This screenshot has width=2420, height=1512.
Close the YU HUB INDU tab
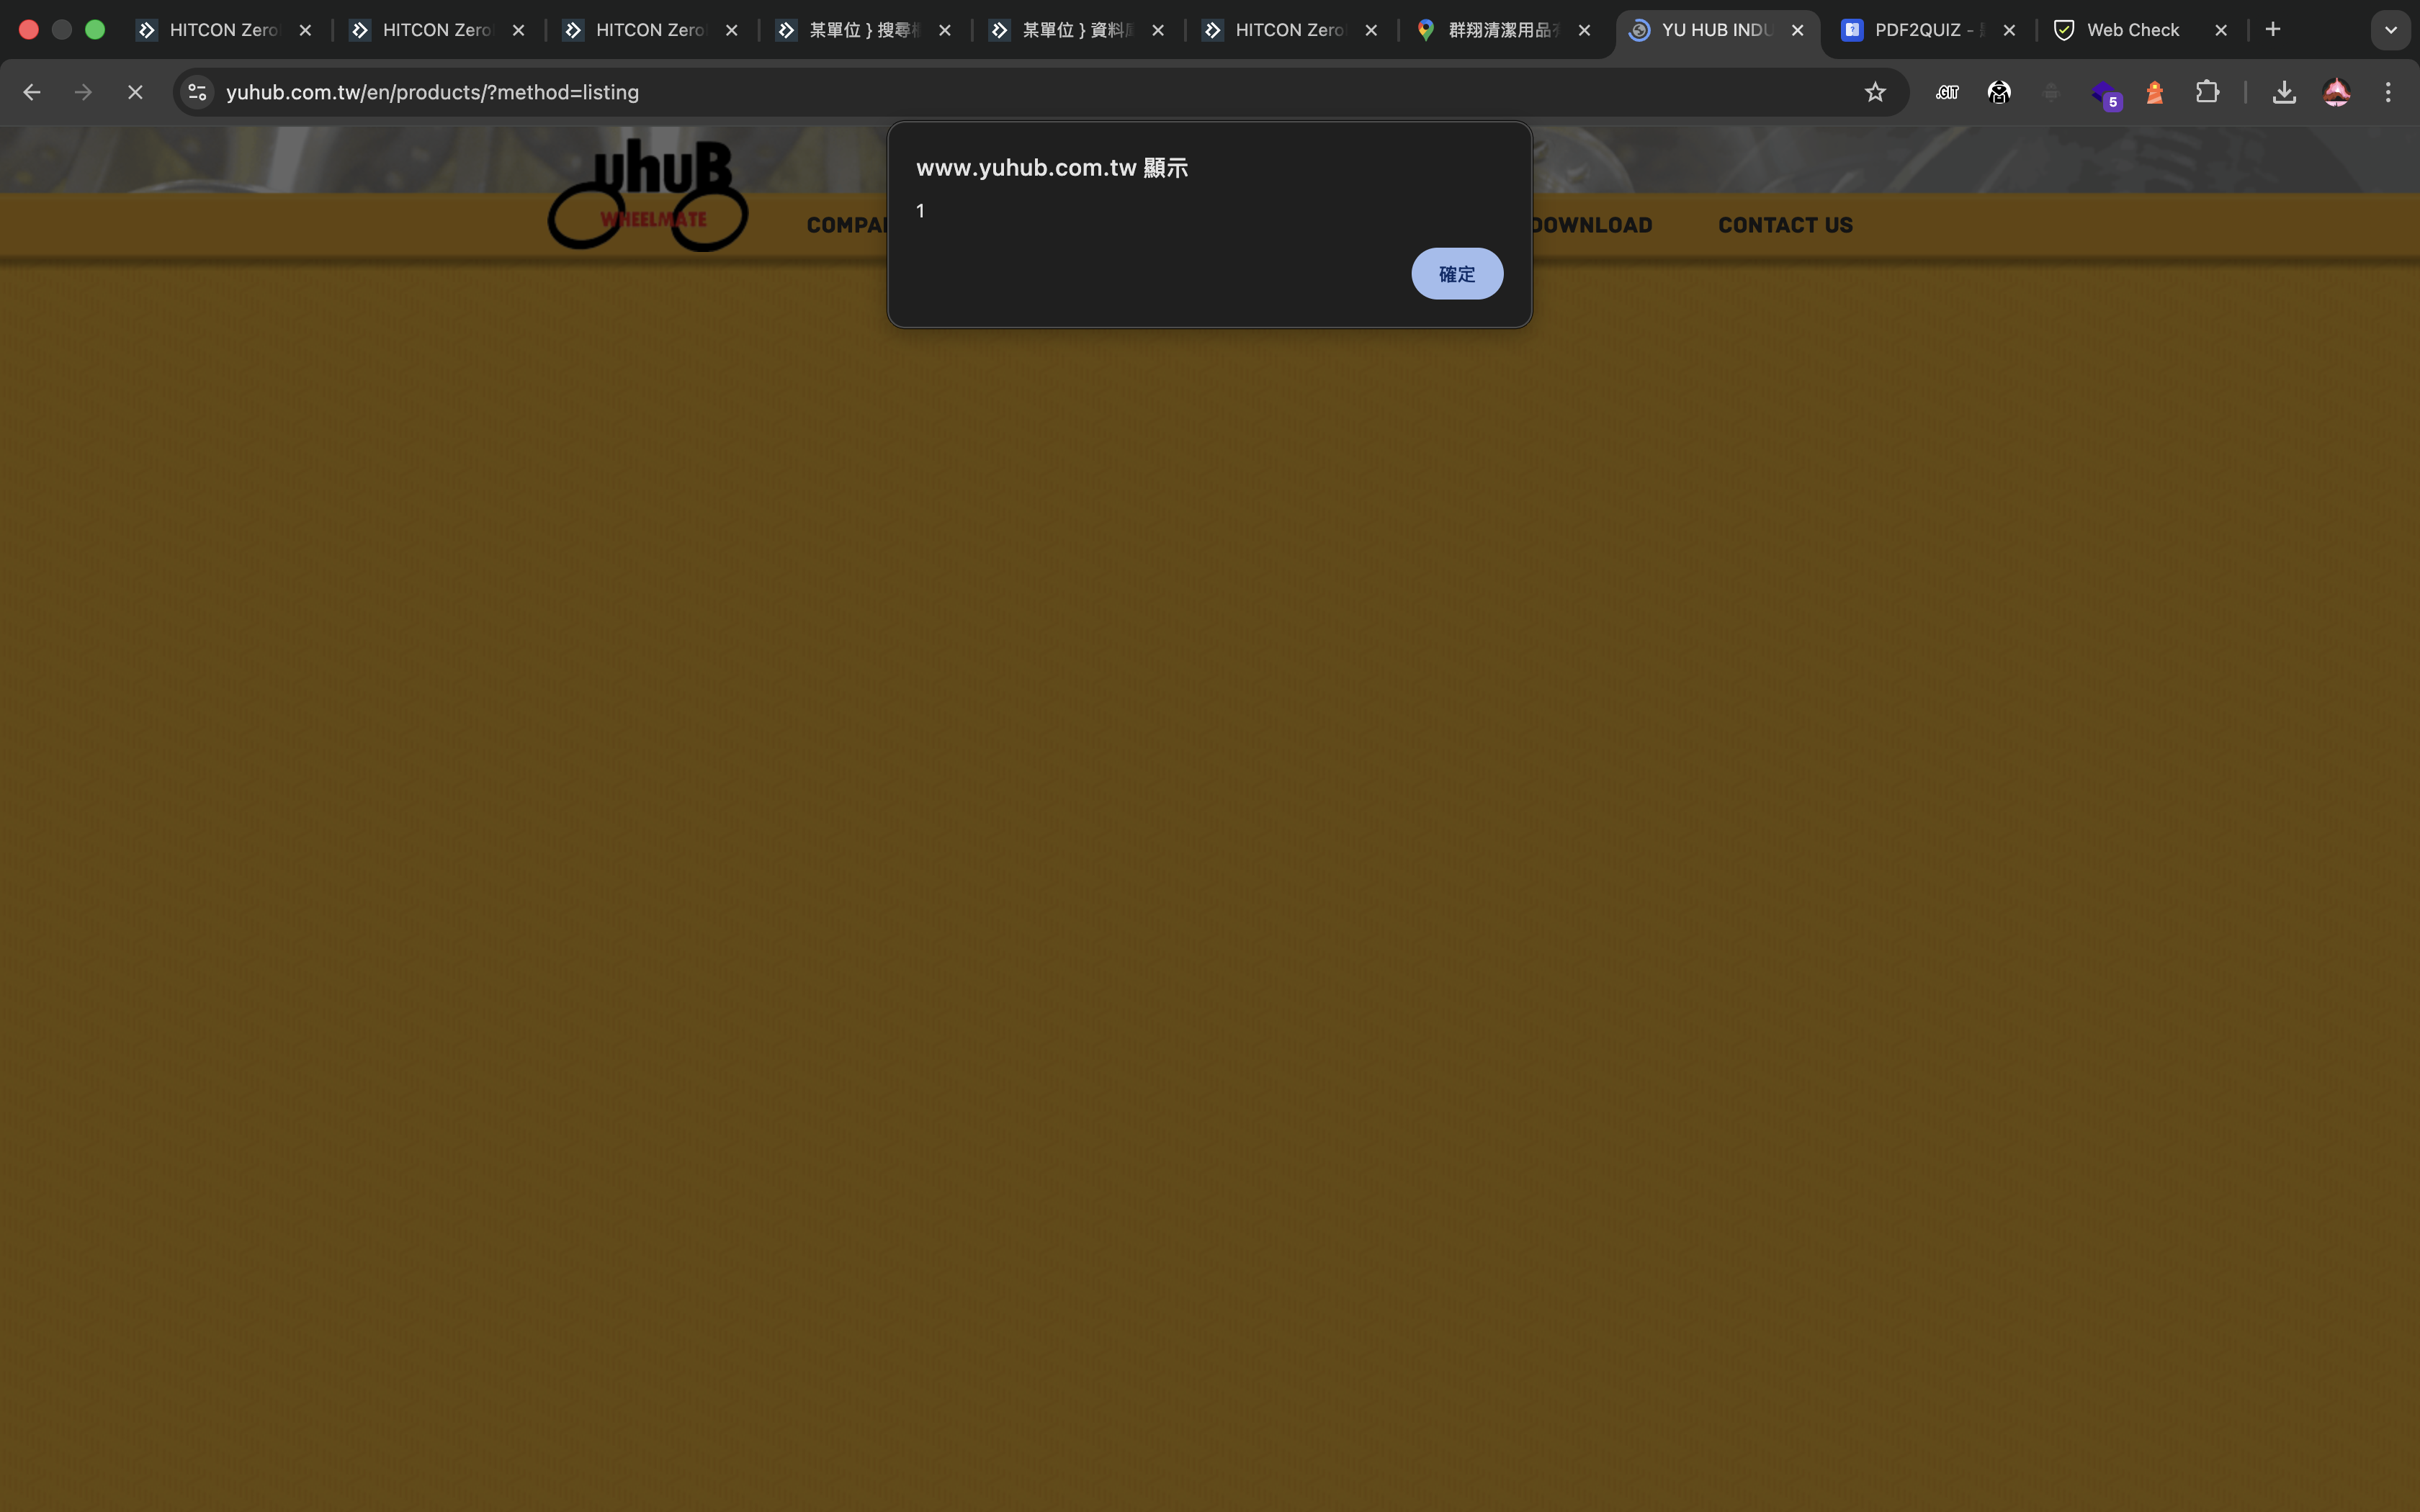click(x=1797, y=30)
